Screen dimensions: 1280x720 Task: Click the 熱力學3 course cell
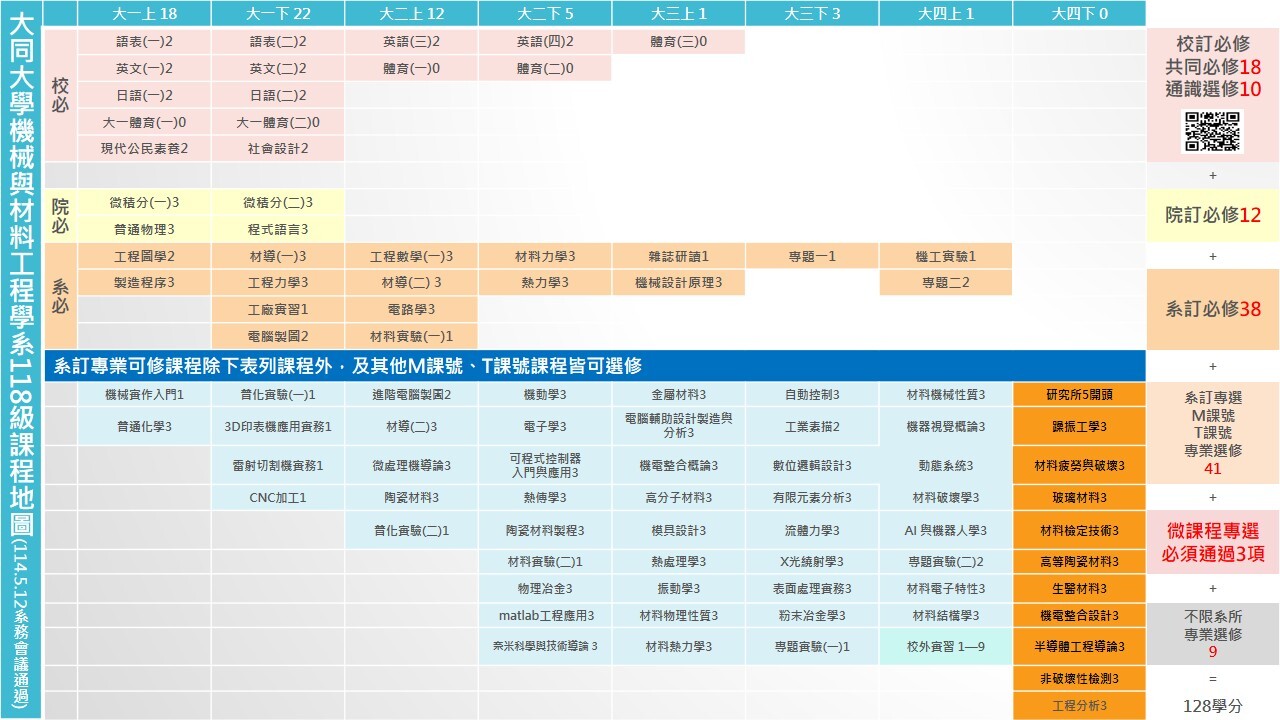click(545, 283)
